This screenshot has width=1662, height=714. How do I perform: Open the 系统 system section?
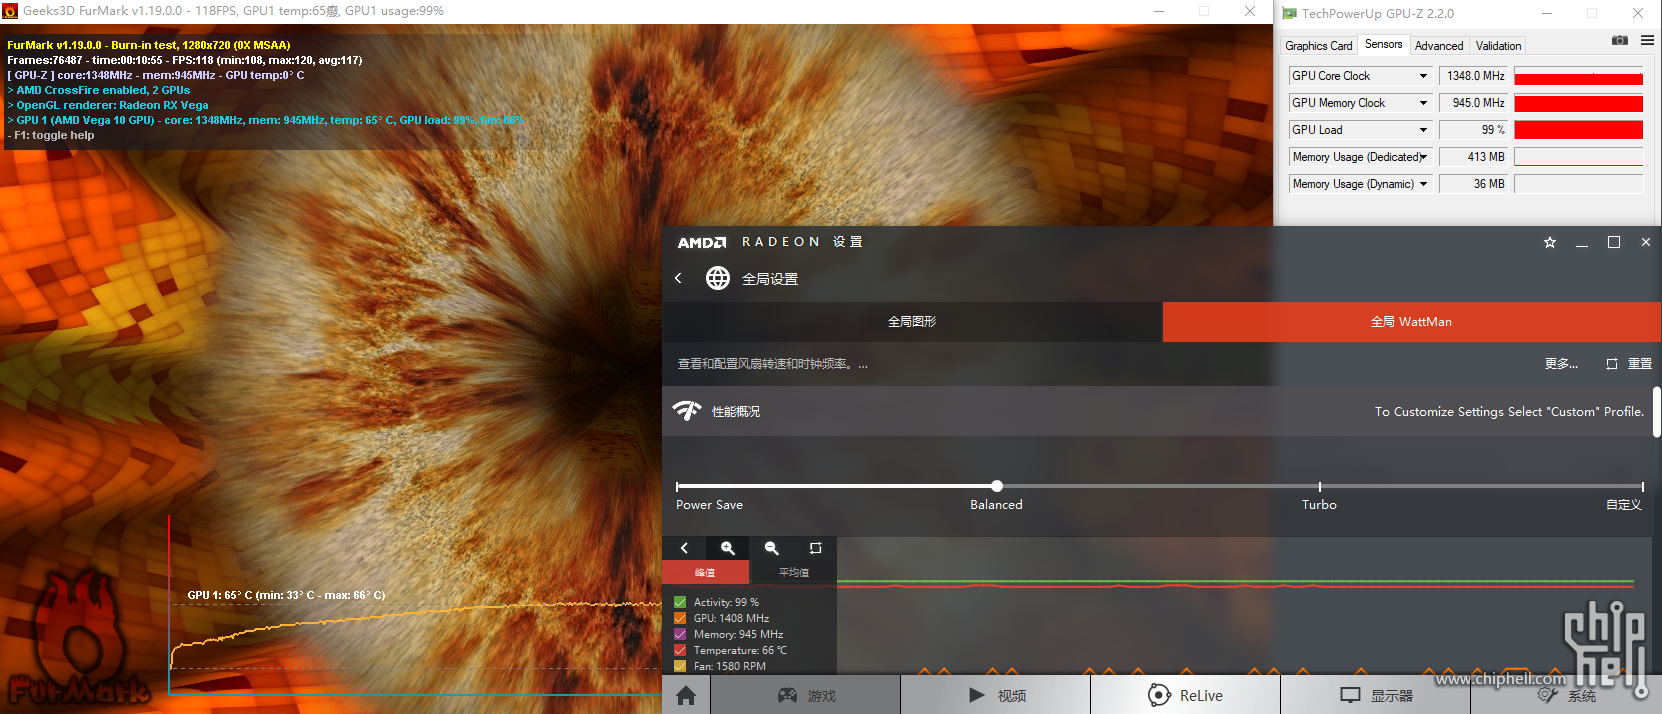(x=1566, y=695)
